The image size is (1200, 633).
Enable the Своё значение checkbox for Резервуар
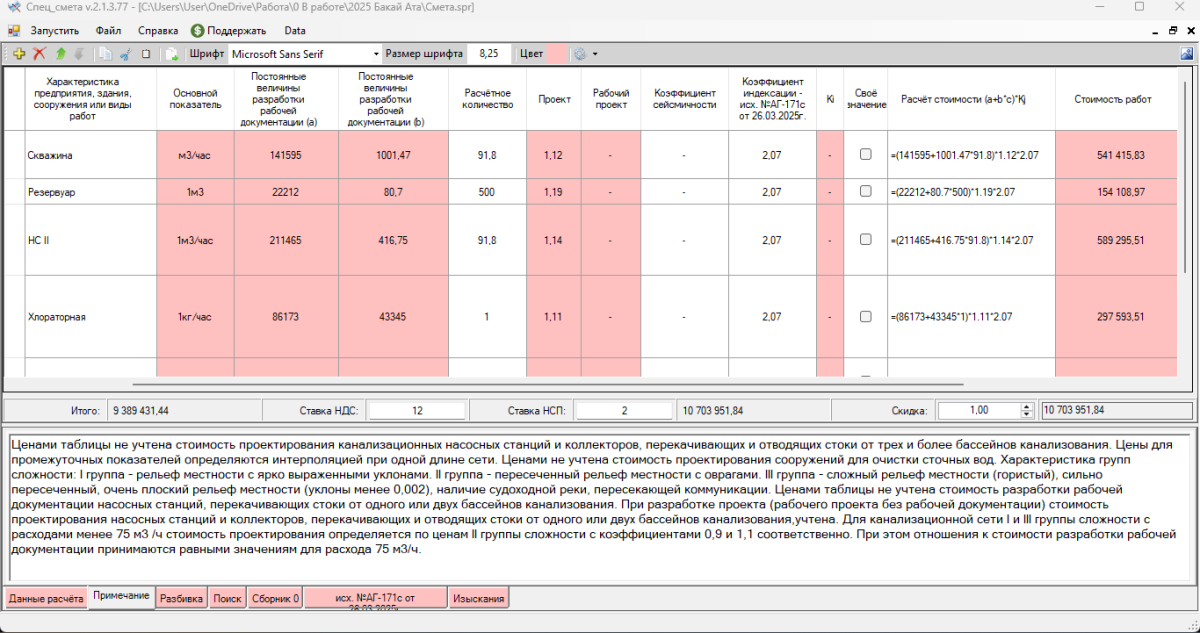coord(865,192)
